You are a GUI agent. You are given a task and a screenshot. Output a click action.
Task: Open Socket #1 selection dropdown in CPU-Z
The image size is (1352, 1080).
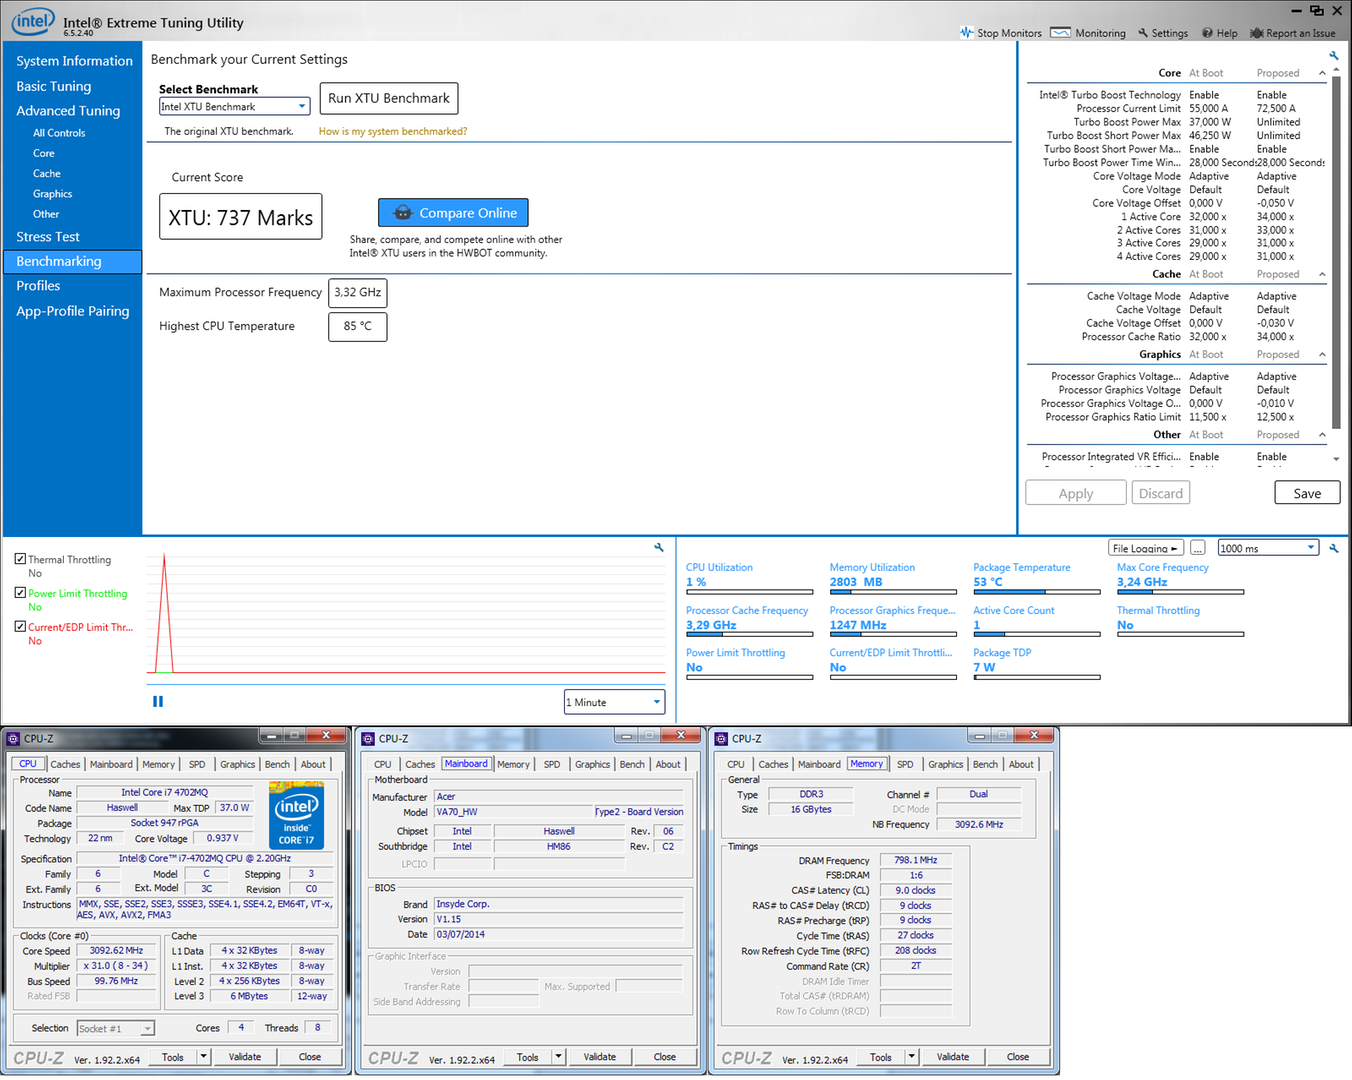click(x=116, y=1028)
